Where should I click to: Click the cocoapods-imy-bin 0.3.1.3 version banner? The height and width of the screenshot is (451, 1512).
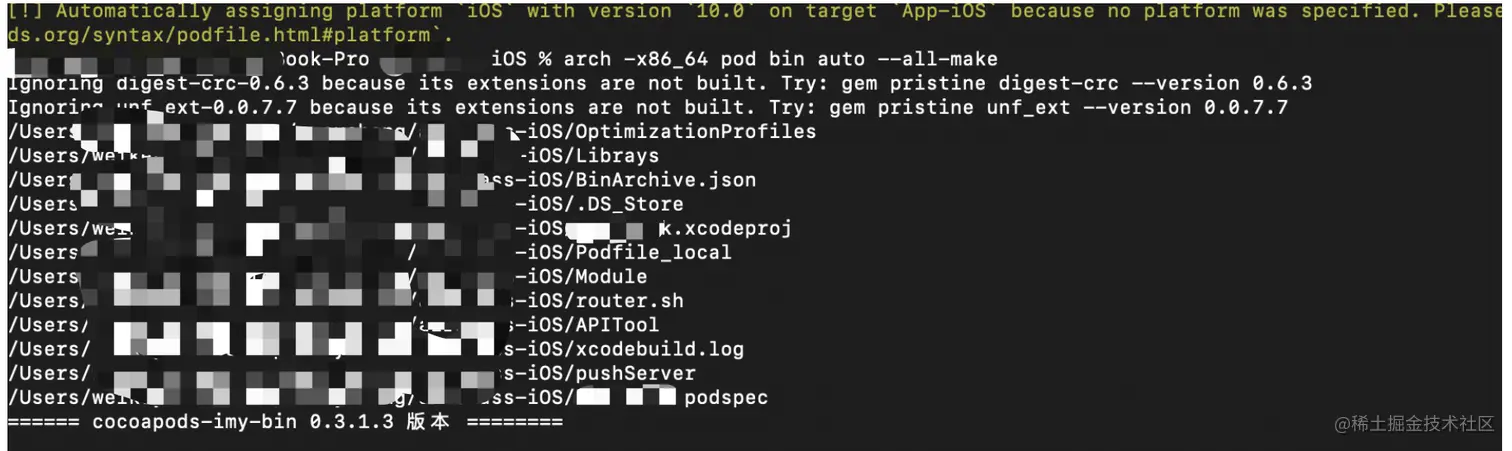[286, 422]
